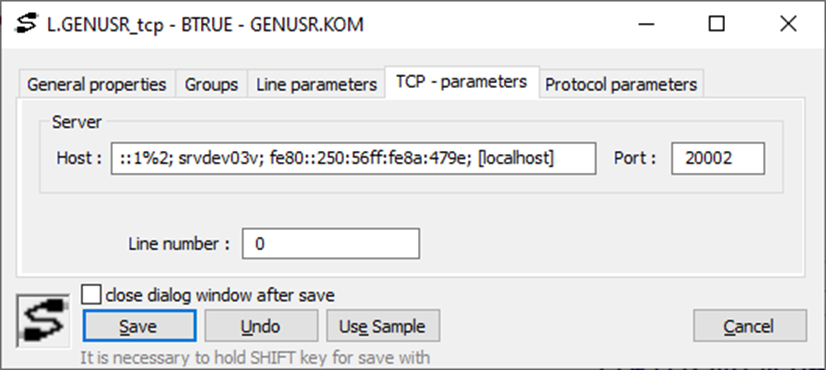Go to the Line parameters tab
Screen dimensions: 826x370
click(x=317, y=84)
